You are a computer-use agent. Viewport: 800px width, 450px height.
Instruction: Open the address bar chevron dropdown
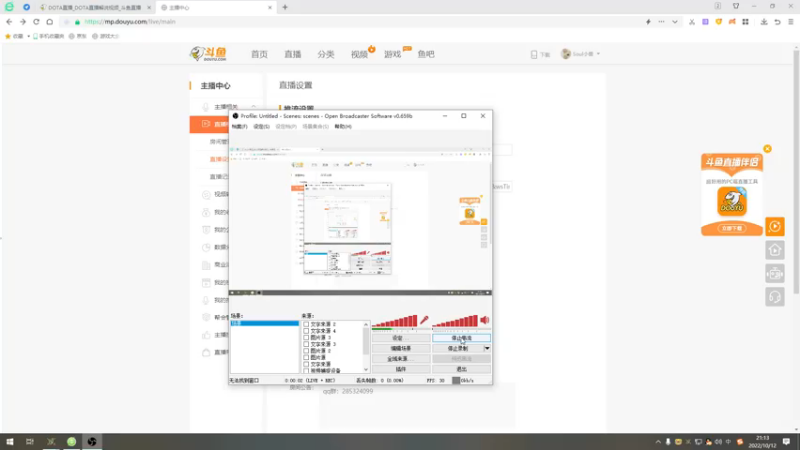pos(674,22)
